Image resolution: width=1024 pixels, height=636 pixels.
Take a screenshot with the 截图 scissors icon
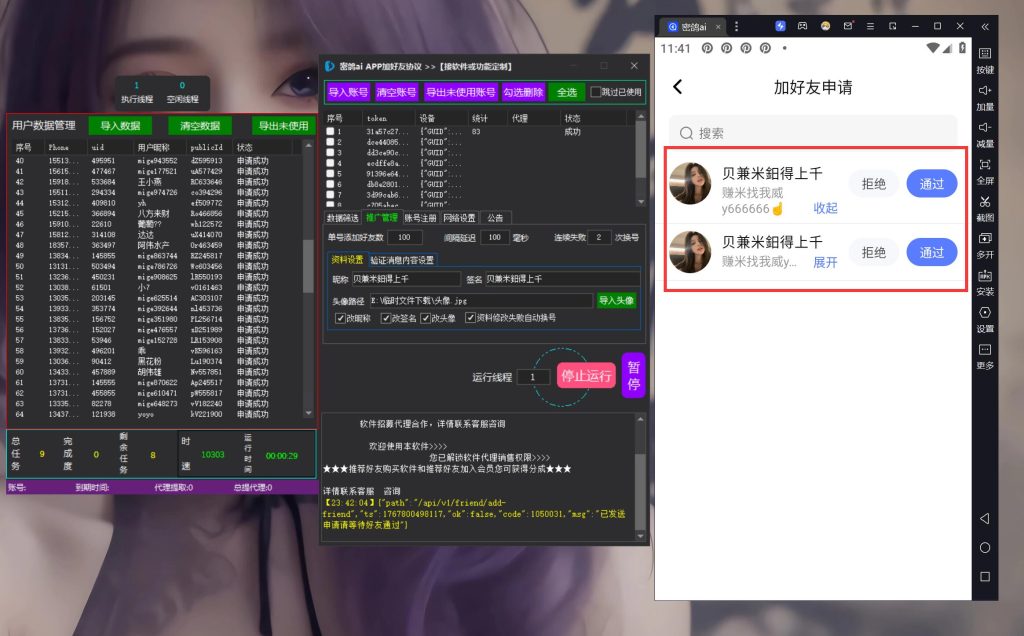pyautogui.click(x=985, y=206)
